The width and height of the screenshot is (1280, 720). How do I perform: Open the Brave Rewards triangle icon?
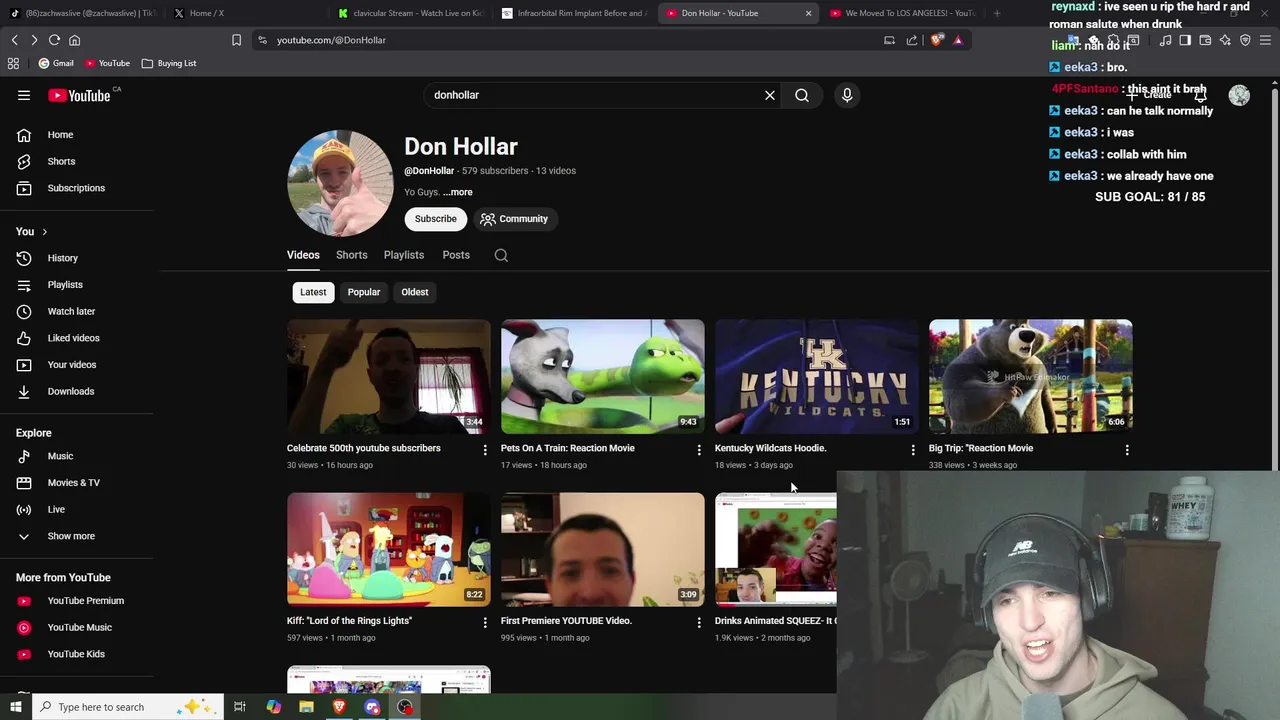click(958, 40)
